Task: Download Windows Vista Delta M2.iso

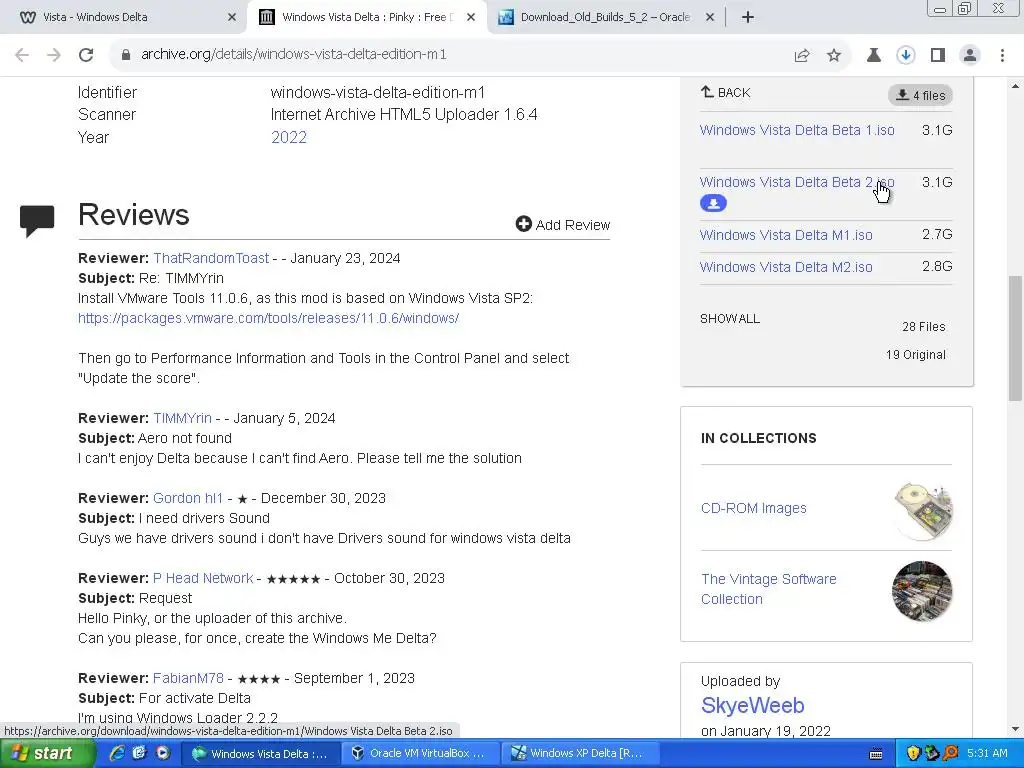Action: click(x=786, y=267)
